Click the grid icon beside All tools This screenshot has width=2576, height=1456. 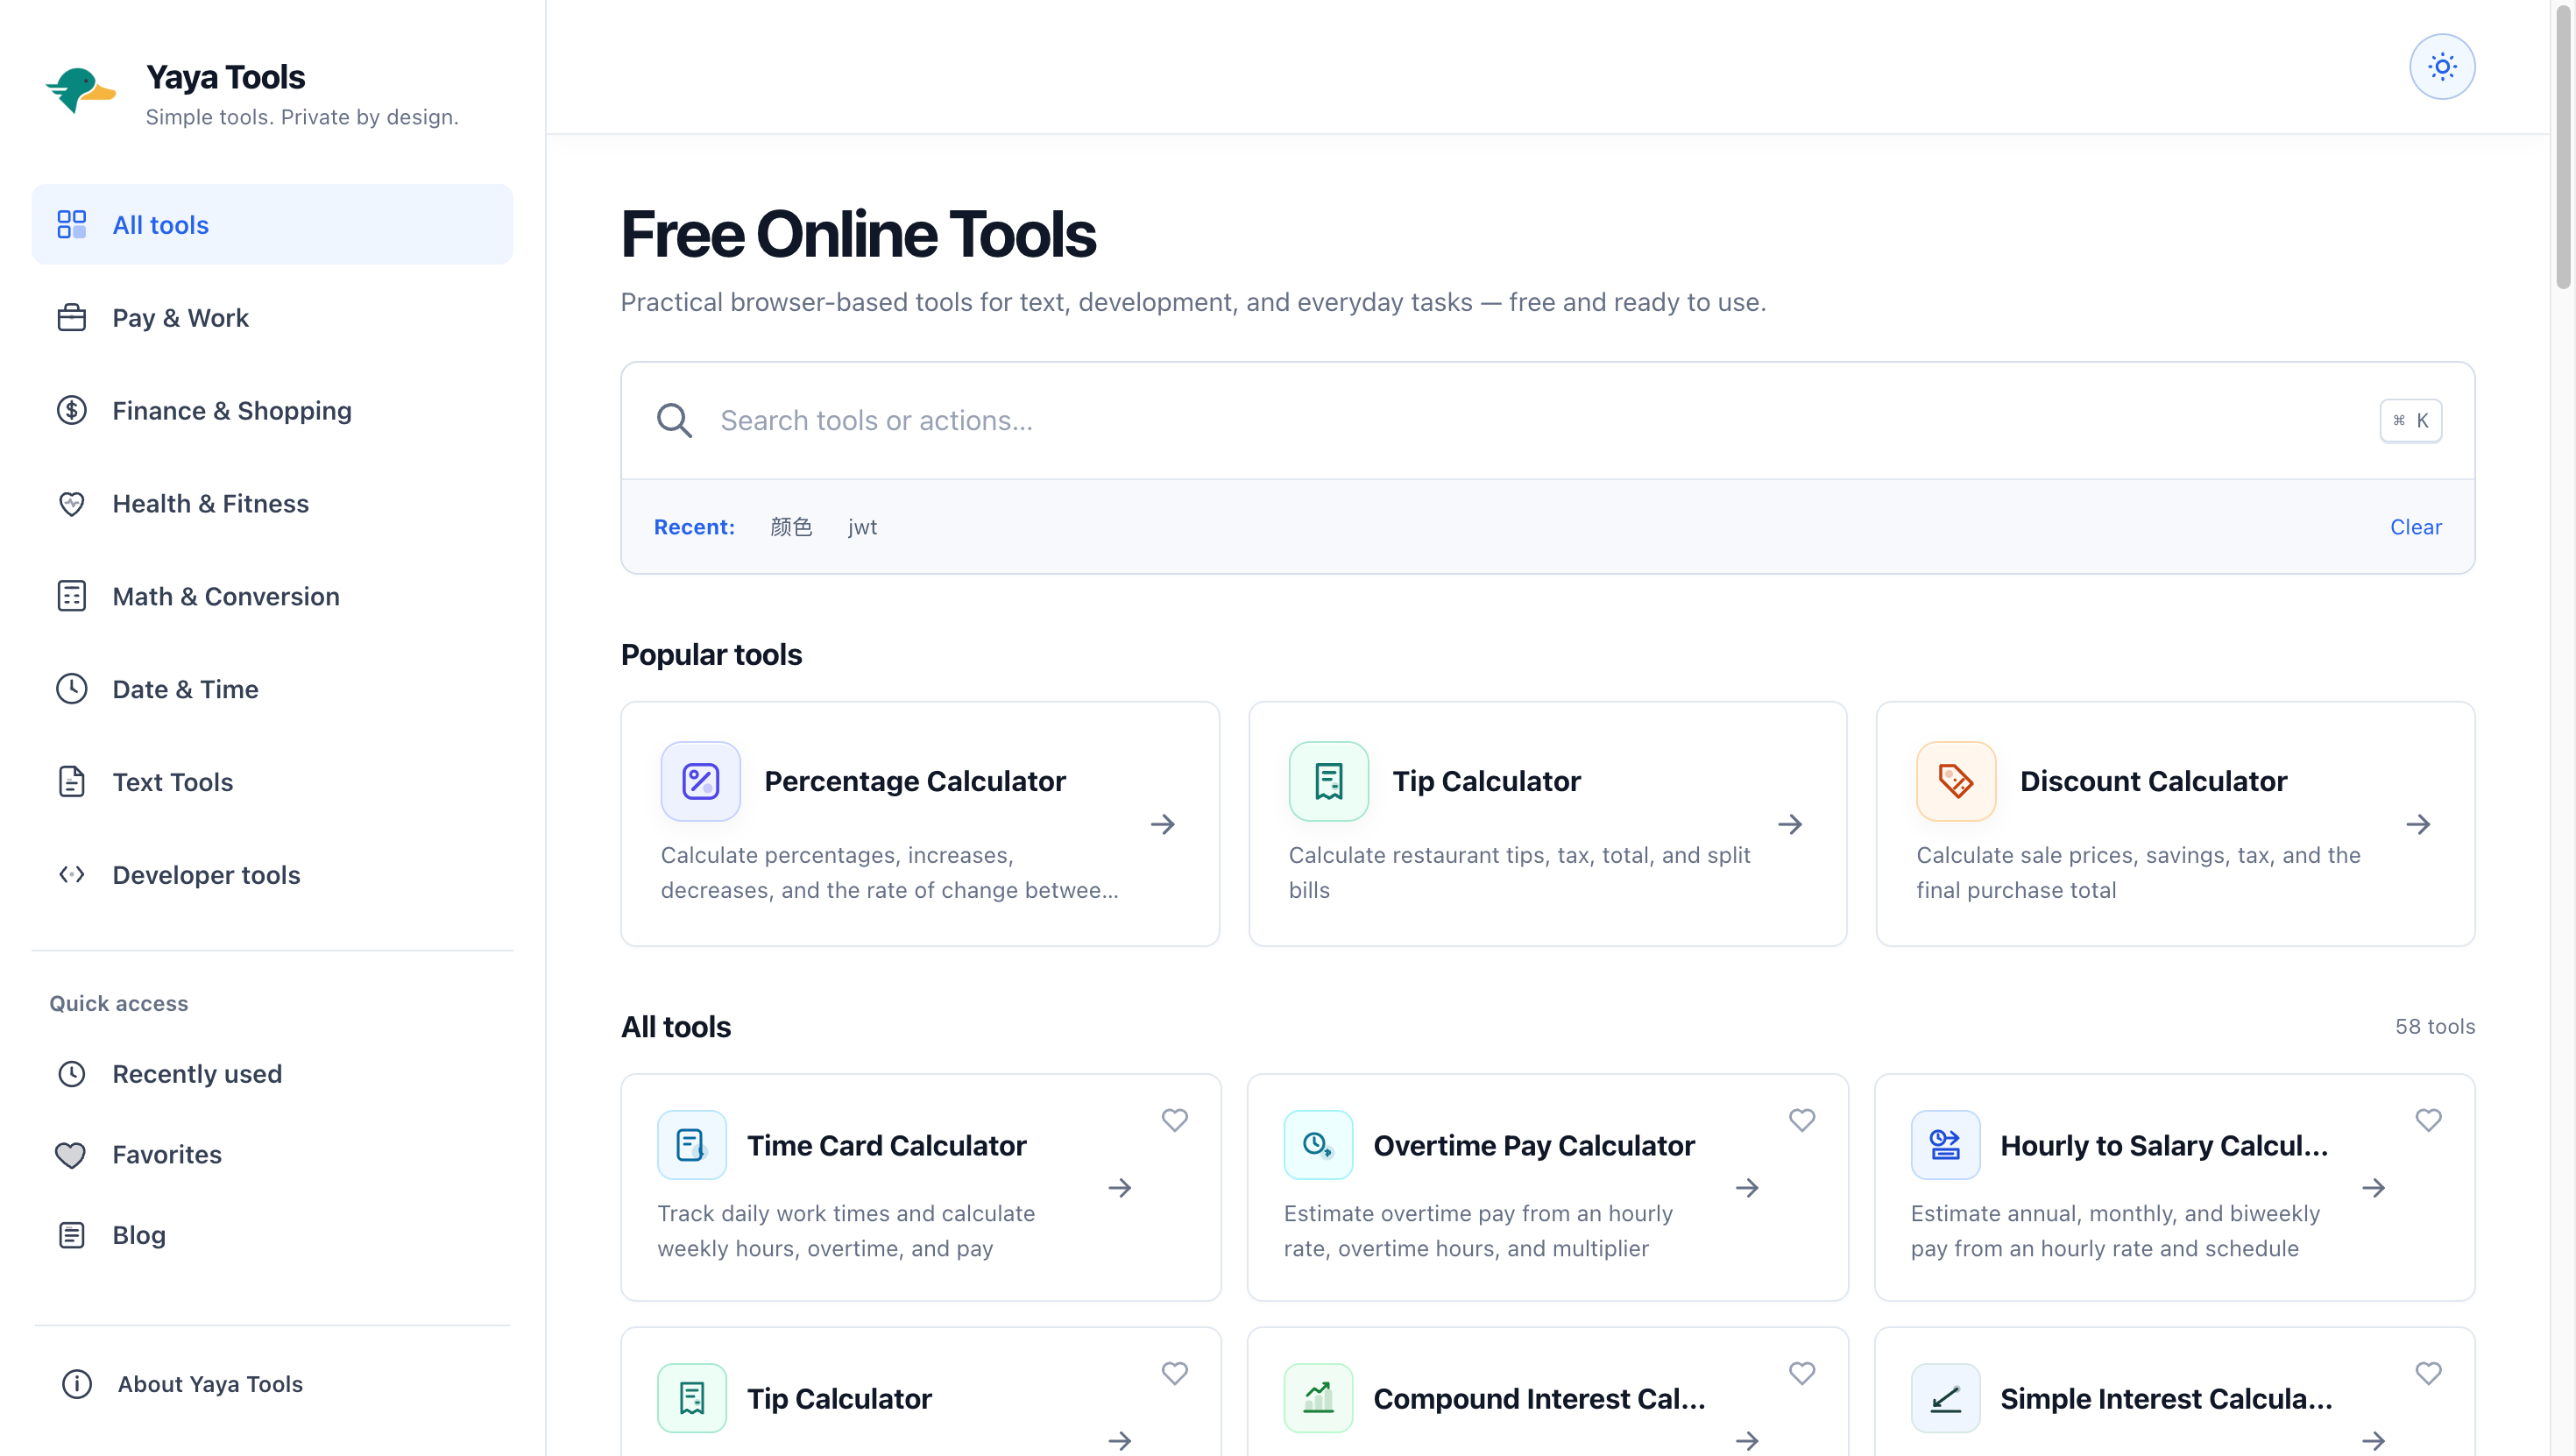72,224
